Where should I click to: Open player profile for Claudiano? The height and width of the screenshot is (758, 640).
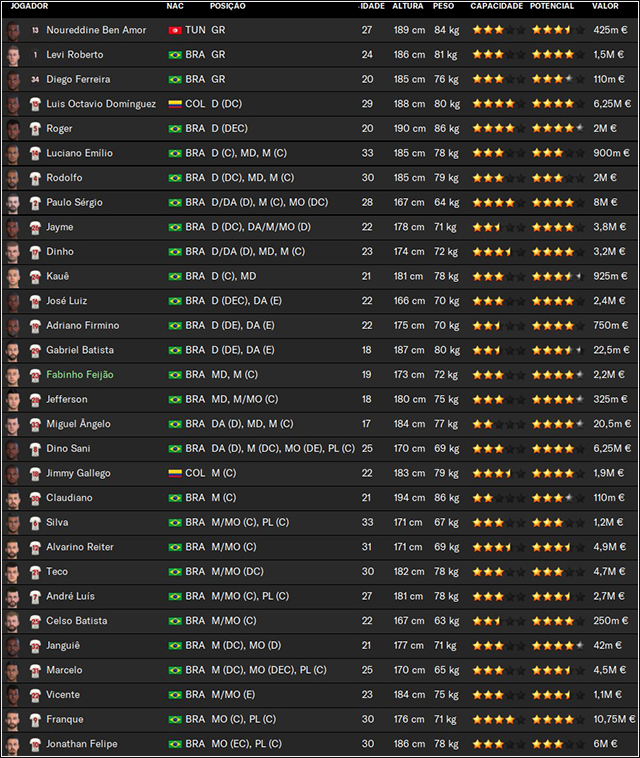(x=69, y=498)
